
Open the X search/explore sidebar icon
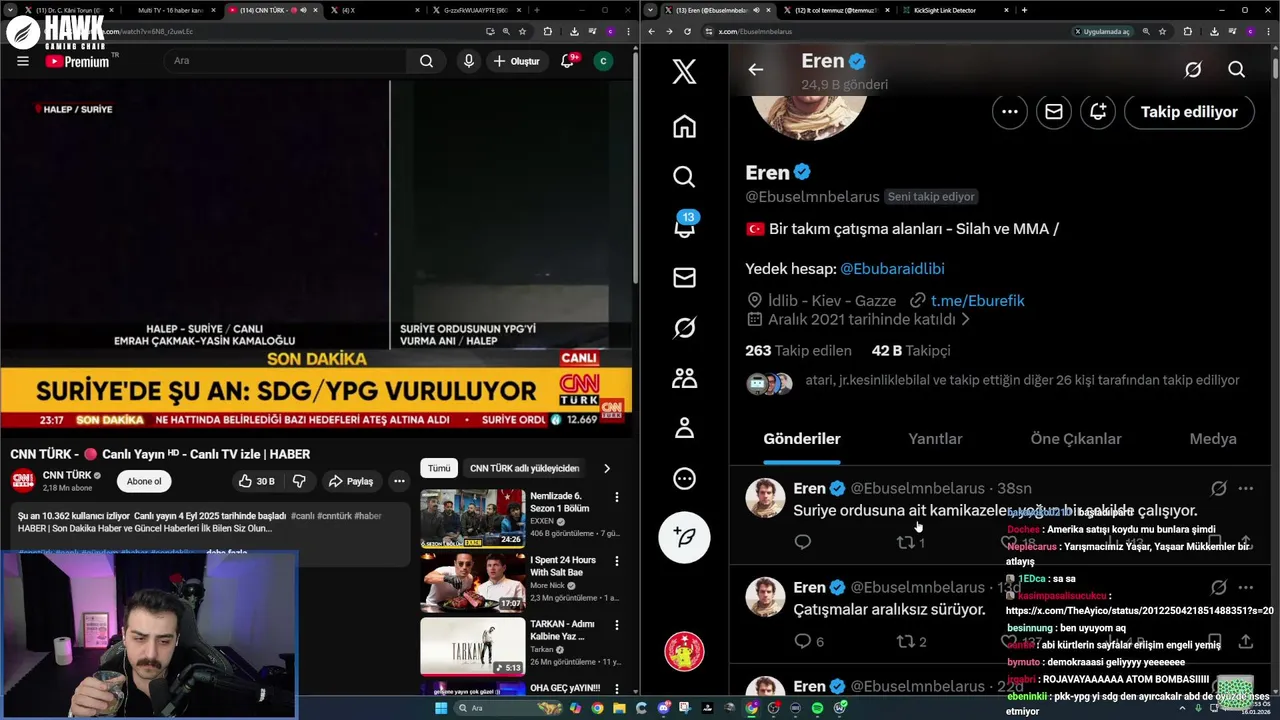coord(684,177)
